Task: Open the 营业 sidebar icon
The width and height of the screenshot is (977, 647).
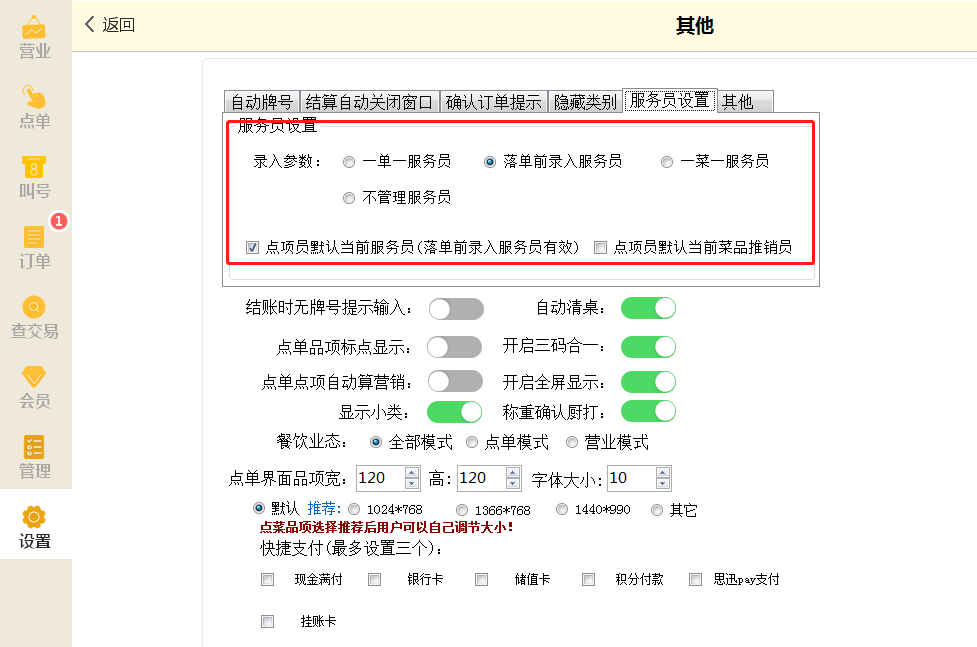Action: [x=34, y=28]
